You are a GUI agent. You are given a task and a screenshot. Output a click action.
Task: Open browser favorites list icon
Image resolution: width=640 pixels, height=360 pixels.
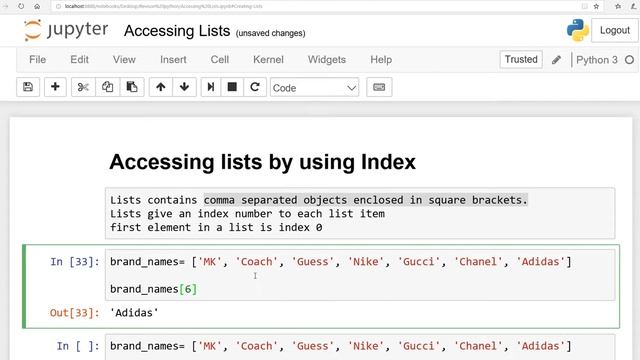pos(618,6)
